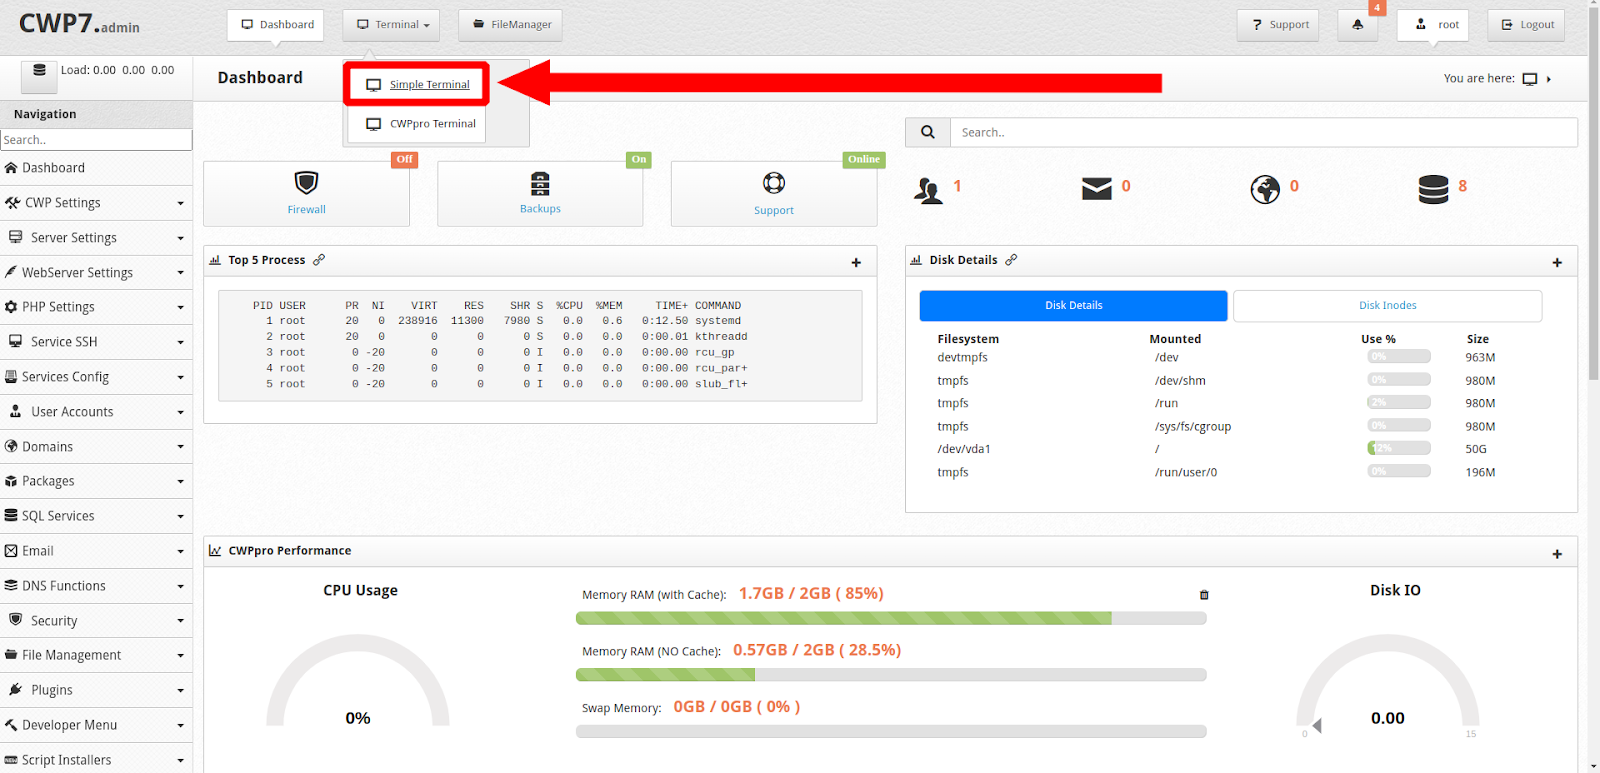Image resolution: width=1600 pixels, height=773 pixels.
Task: Click the Logout button
Action: 1526,25
